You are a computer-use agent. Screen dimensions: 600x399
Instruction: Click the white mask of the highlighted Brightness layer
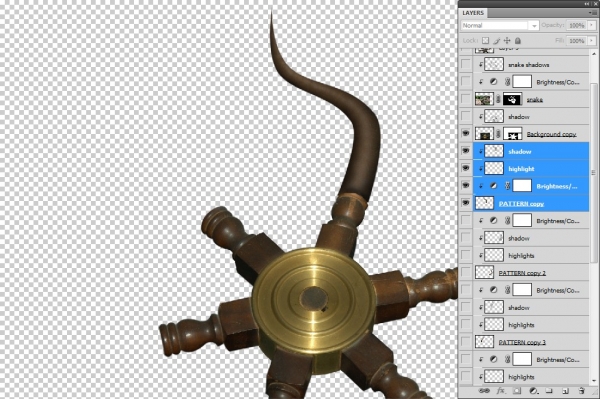pyautogui.click(x=522, y=186)
